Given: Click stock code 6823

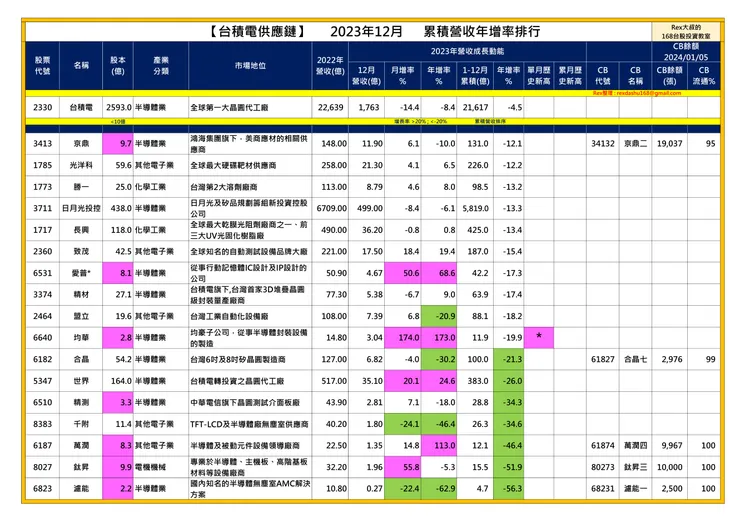Looking at the screenshot, I should tap(42, 489).
